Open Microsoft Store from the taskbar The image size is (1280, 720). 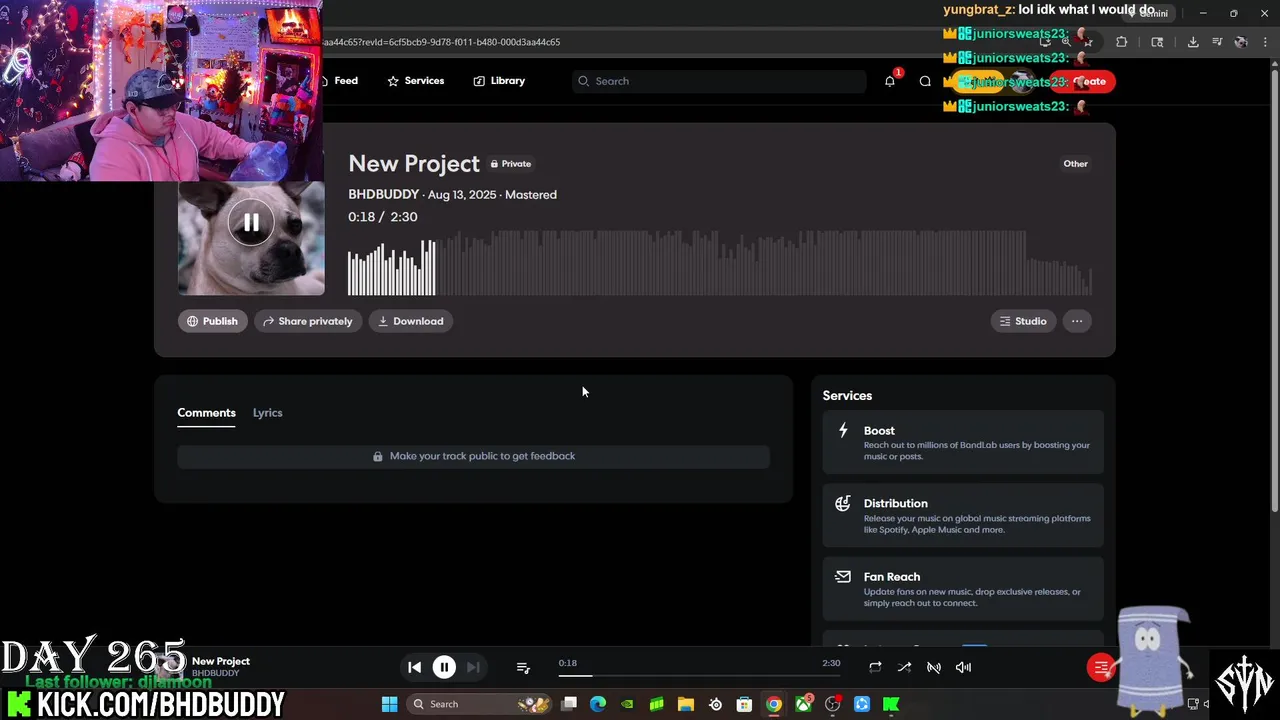pos(744,704)
